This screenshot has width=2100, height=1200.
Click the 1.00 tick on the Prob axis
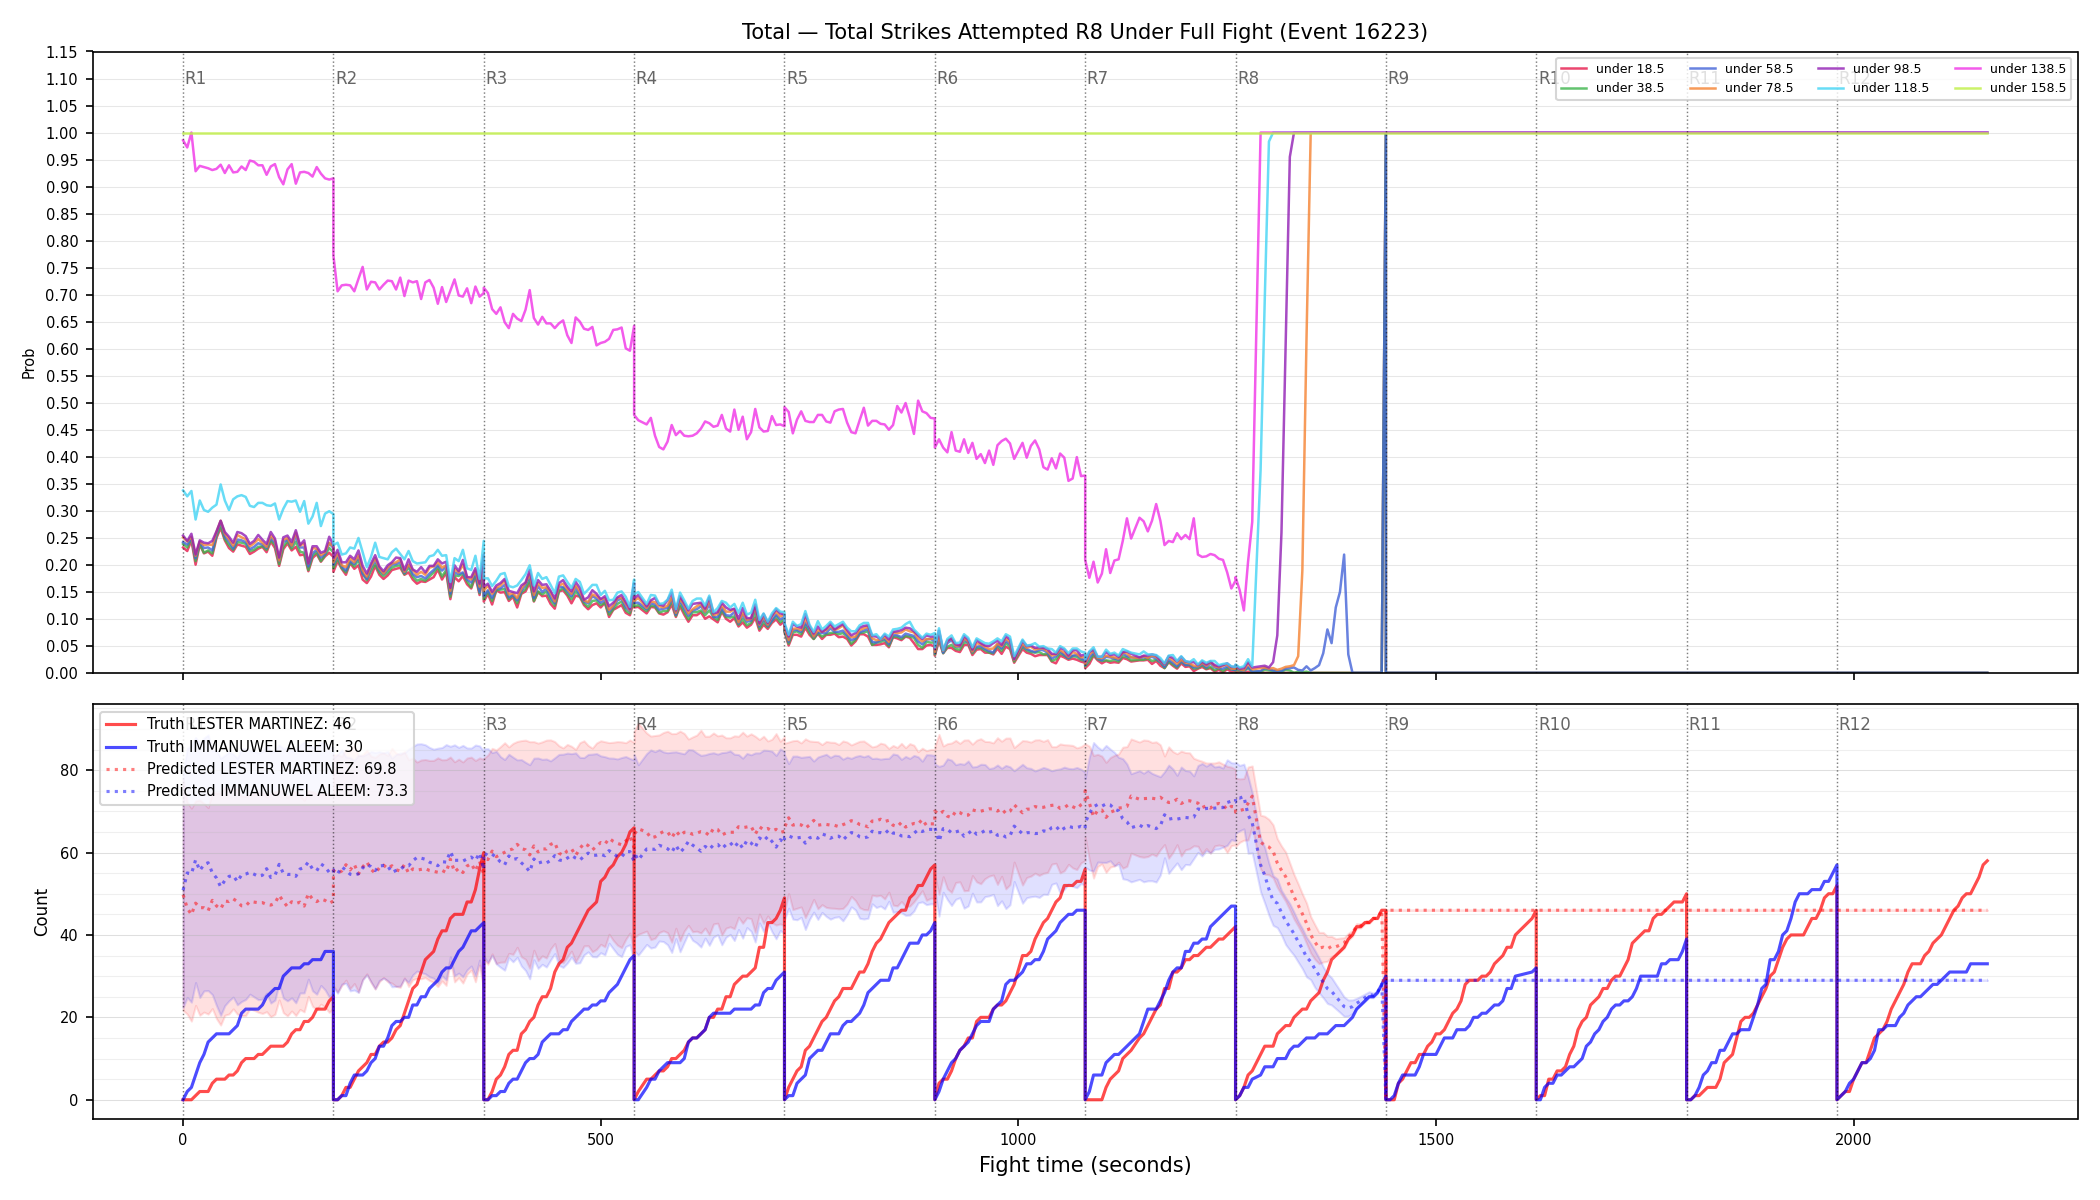(62, 133)
